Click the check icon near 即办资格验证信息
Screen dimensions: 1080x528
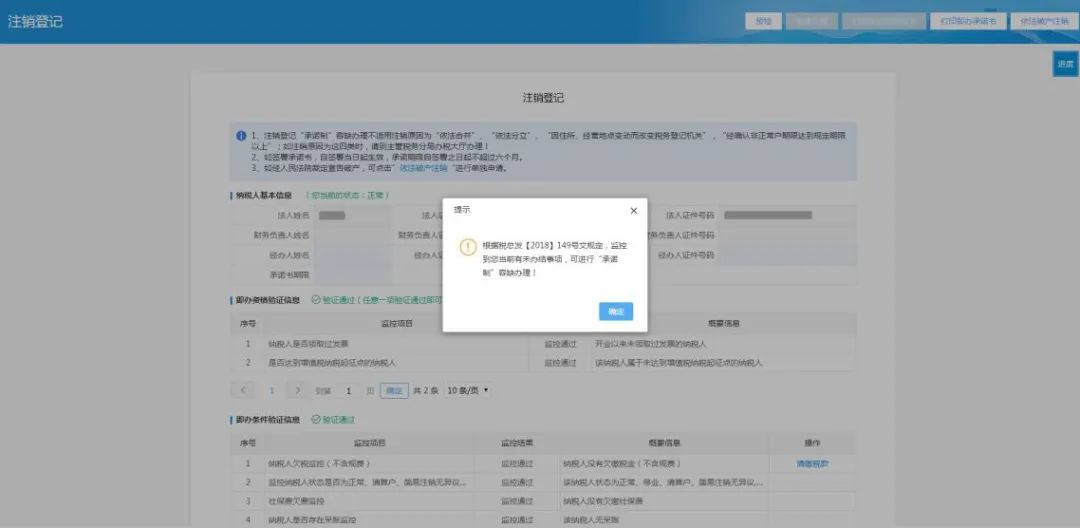(316, 300)
